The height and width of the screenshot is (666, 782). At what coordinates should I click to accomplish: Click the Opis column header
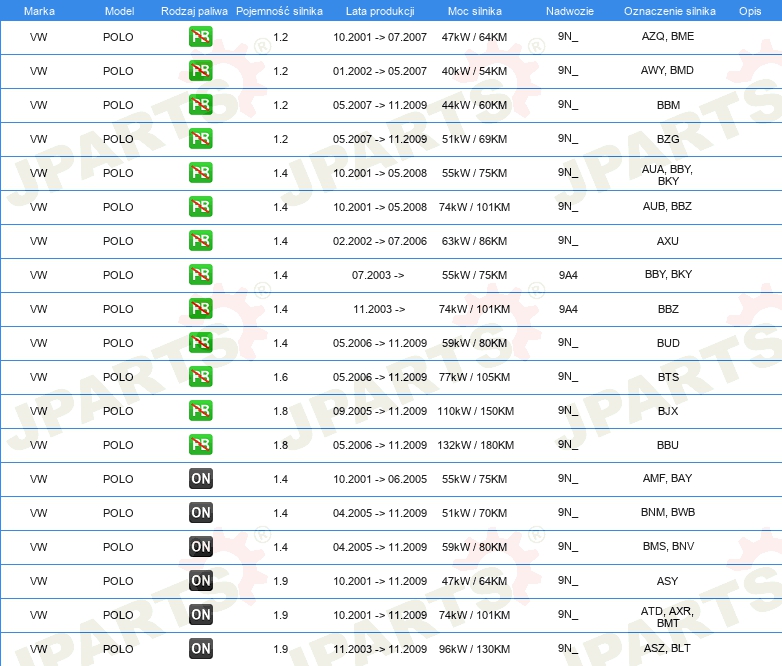(750, 11)
